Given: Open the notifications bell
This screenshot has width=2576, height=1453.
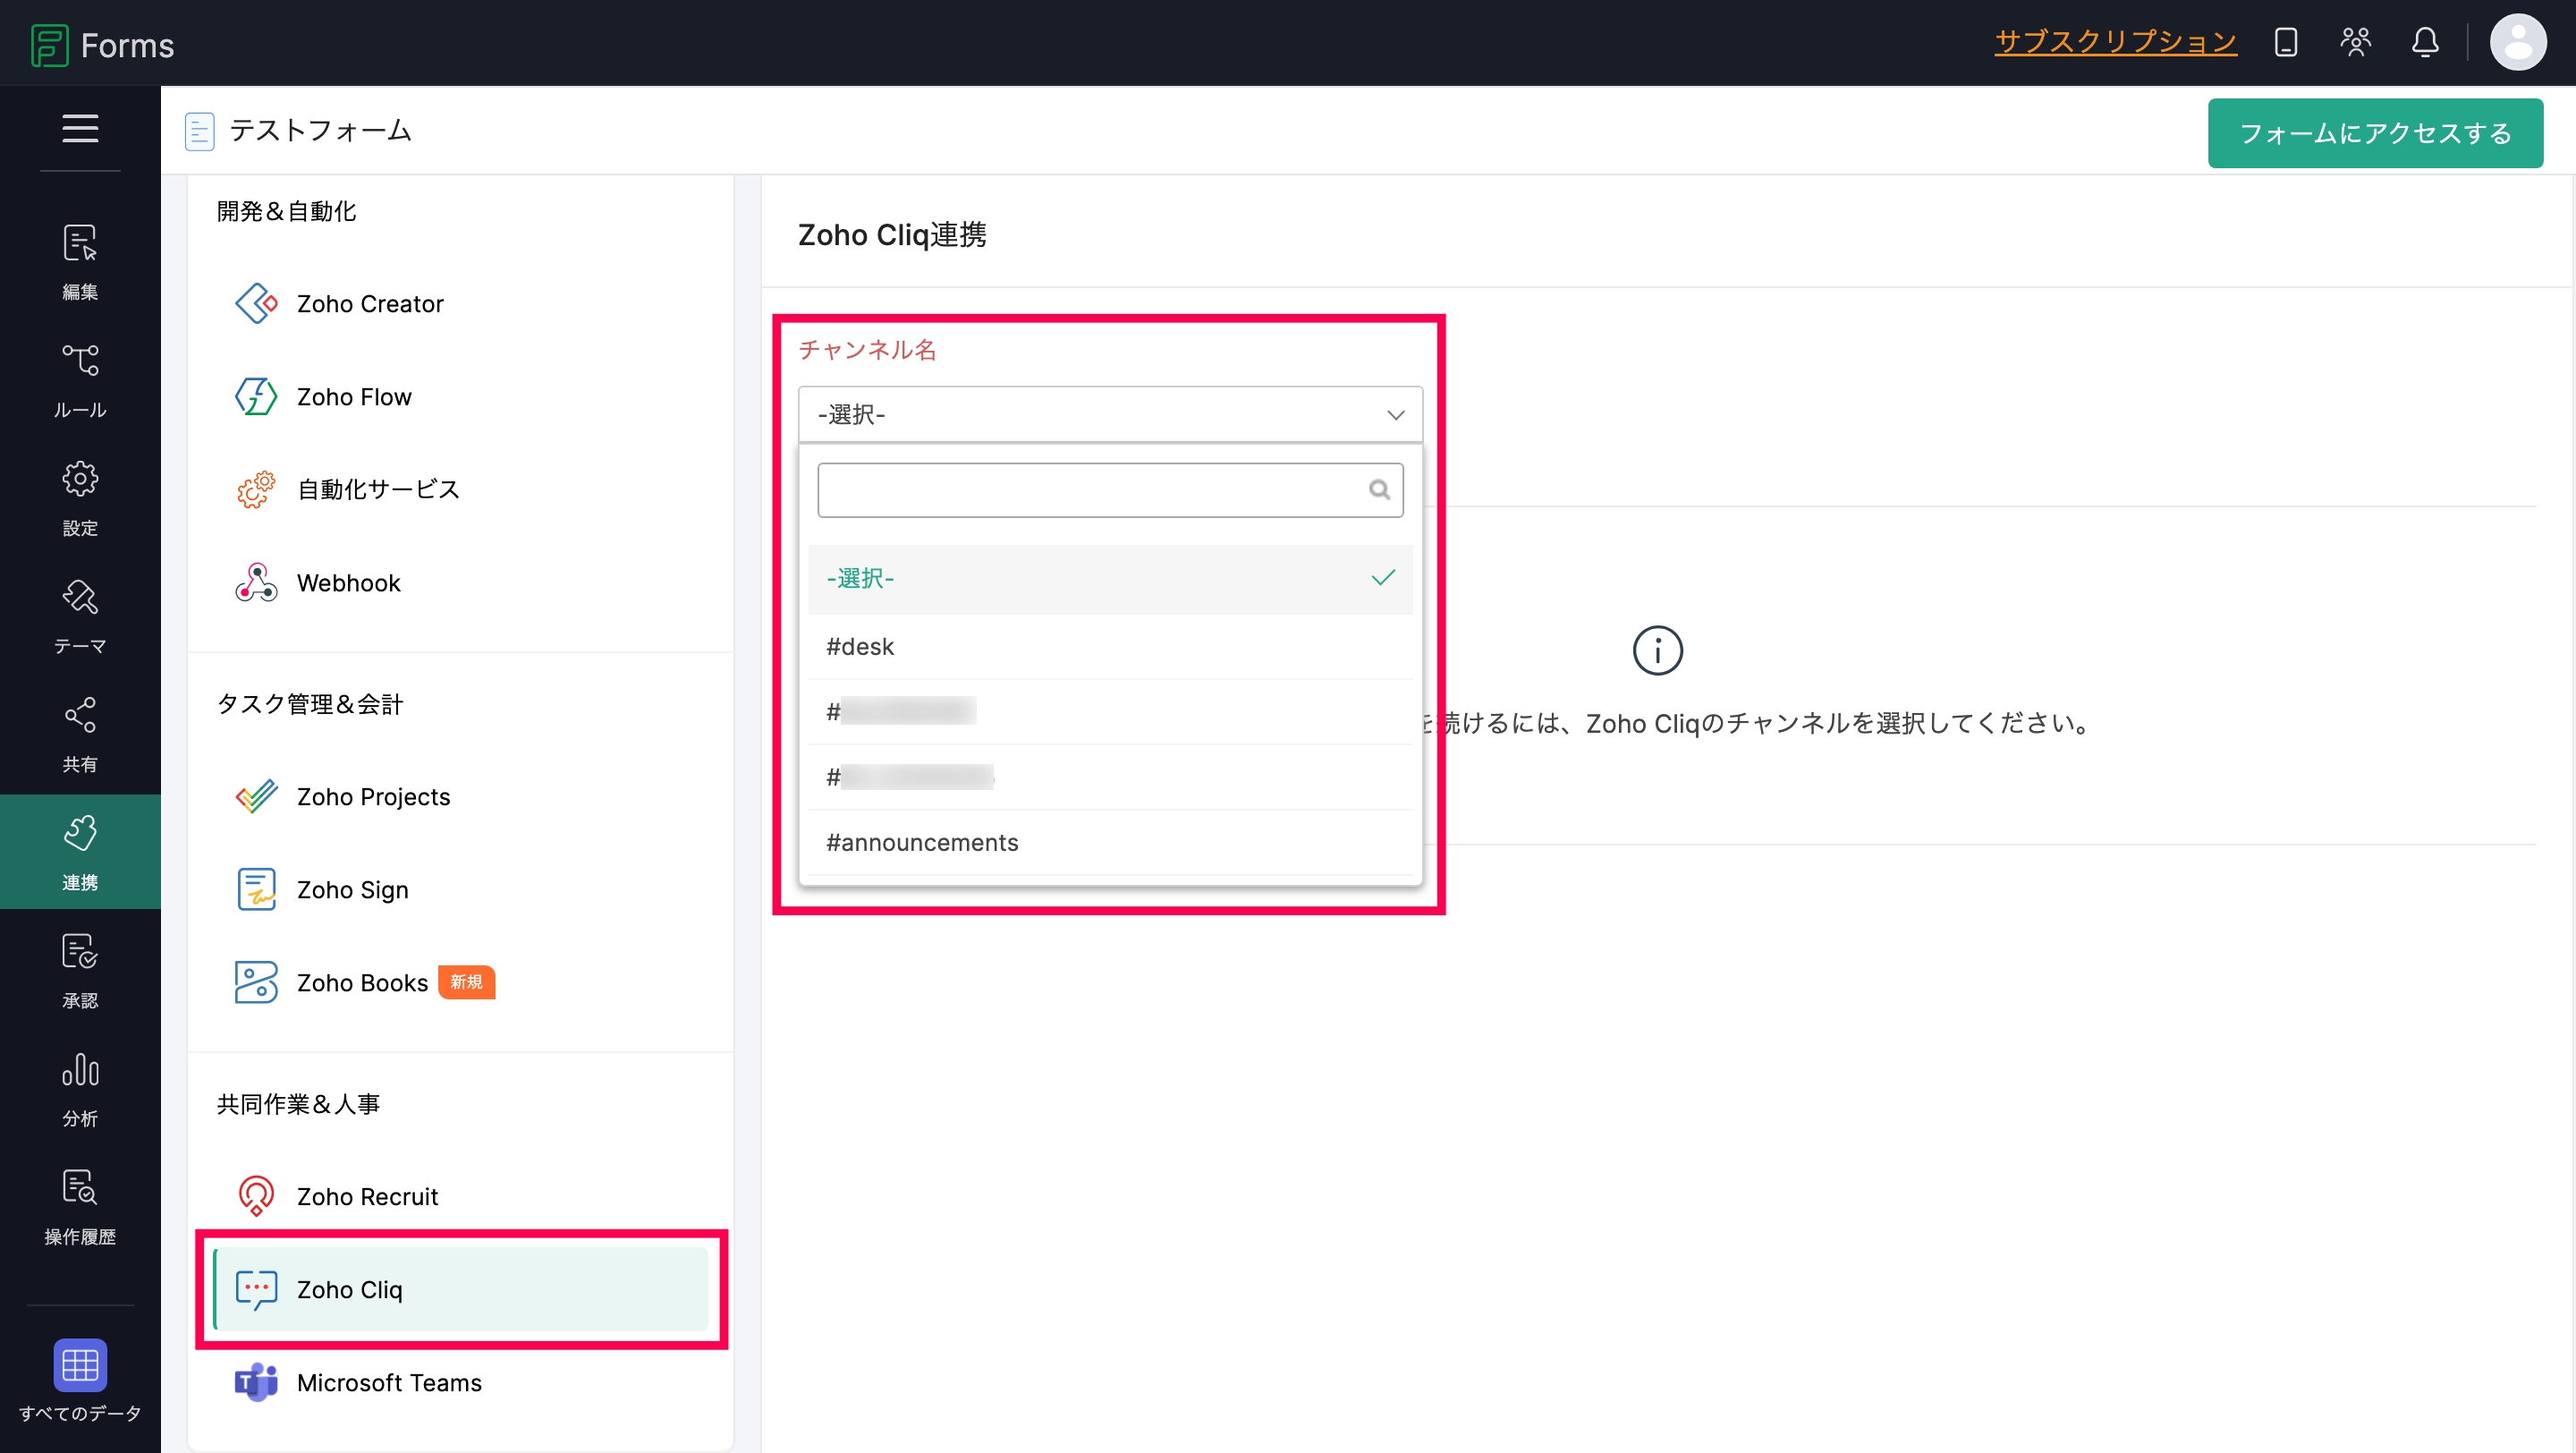Looking at the screenshot, I should pyautogui.click(x=2424, y=42).
